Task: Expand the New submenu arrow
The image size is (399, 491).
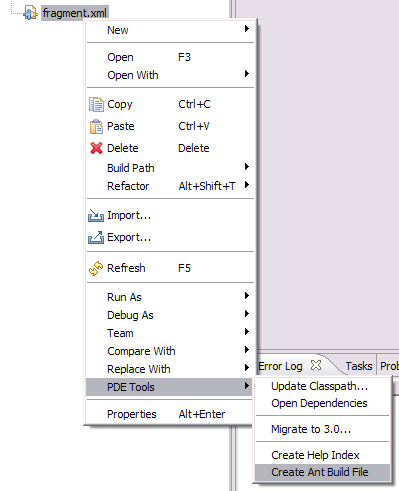Action: pyautogui.click(x=247, y=29)
